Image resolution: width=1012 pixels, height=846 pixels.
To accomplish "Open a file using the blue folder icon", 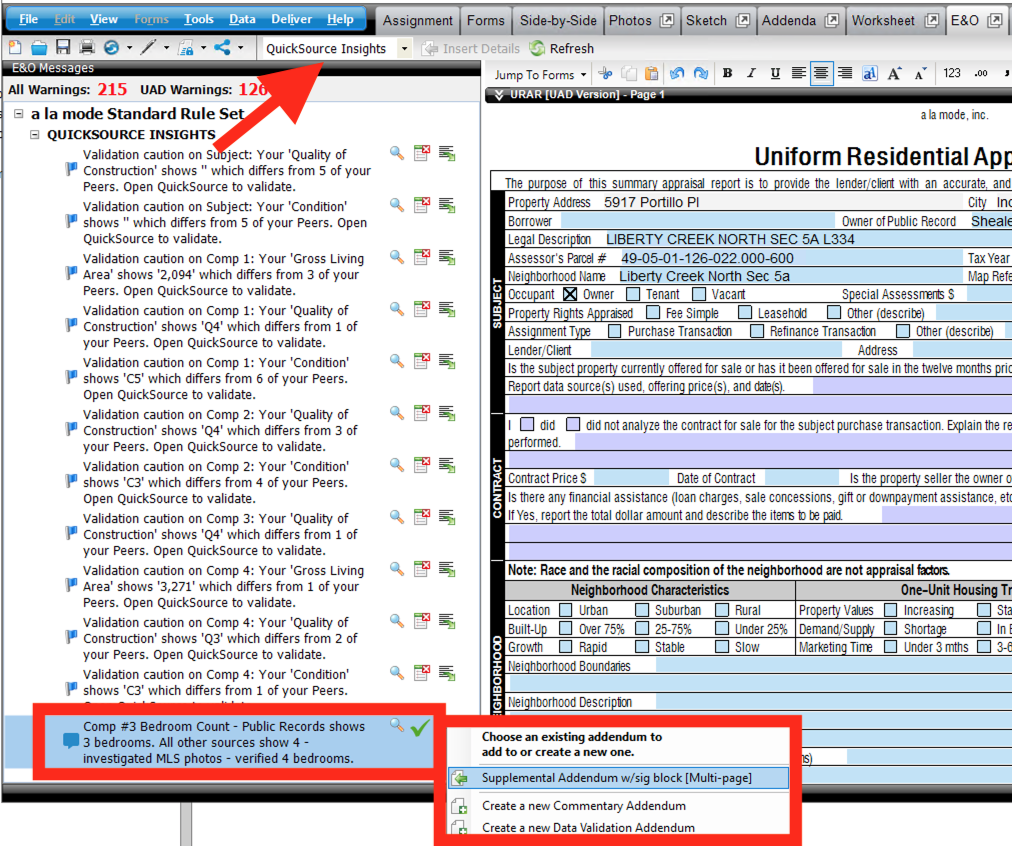I will 39,48.
